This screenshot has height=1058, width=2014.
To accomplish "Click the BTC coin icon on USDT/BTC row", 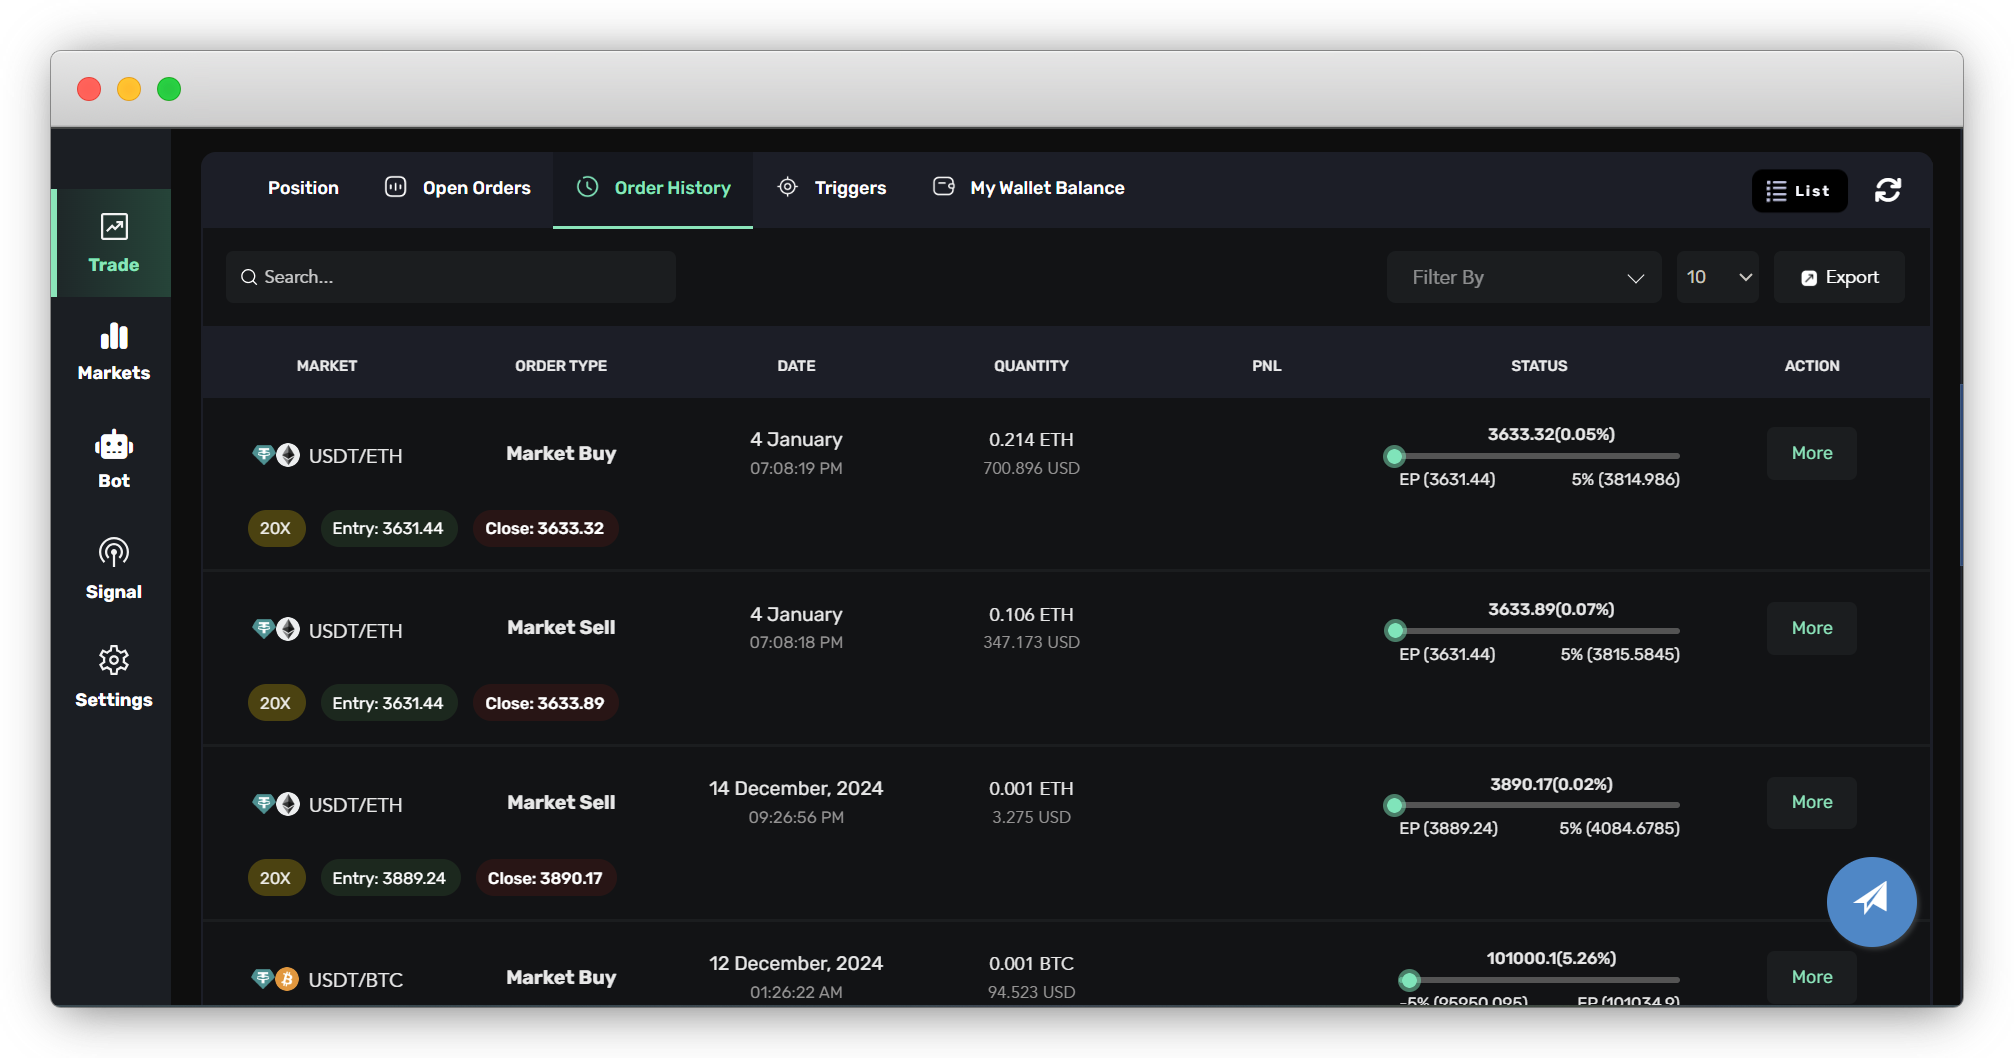I will click(286, 979).
